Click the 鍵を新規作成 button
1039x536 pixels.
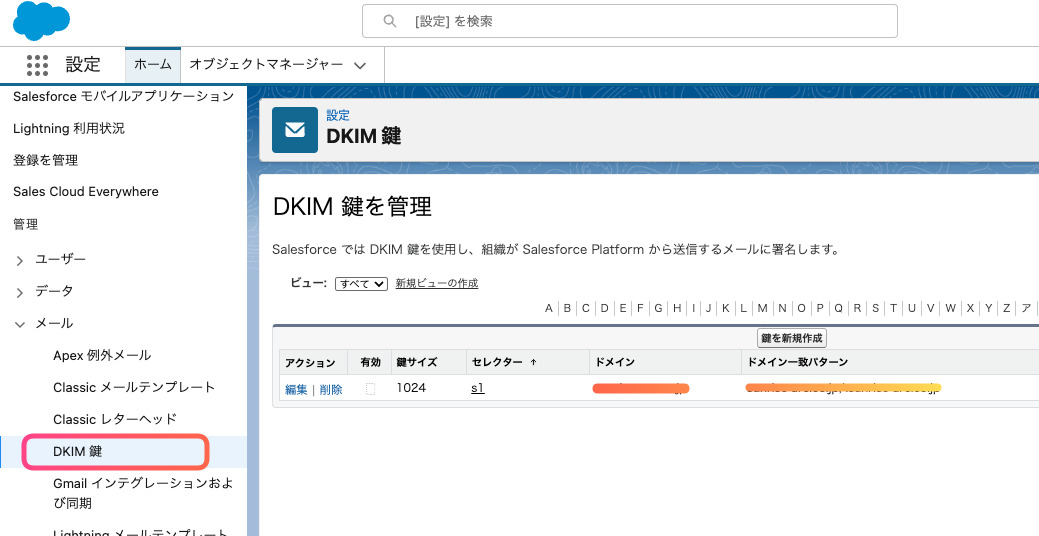click(x=792, y=338)
